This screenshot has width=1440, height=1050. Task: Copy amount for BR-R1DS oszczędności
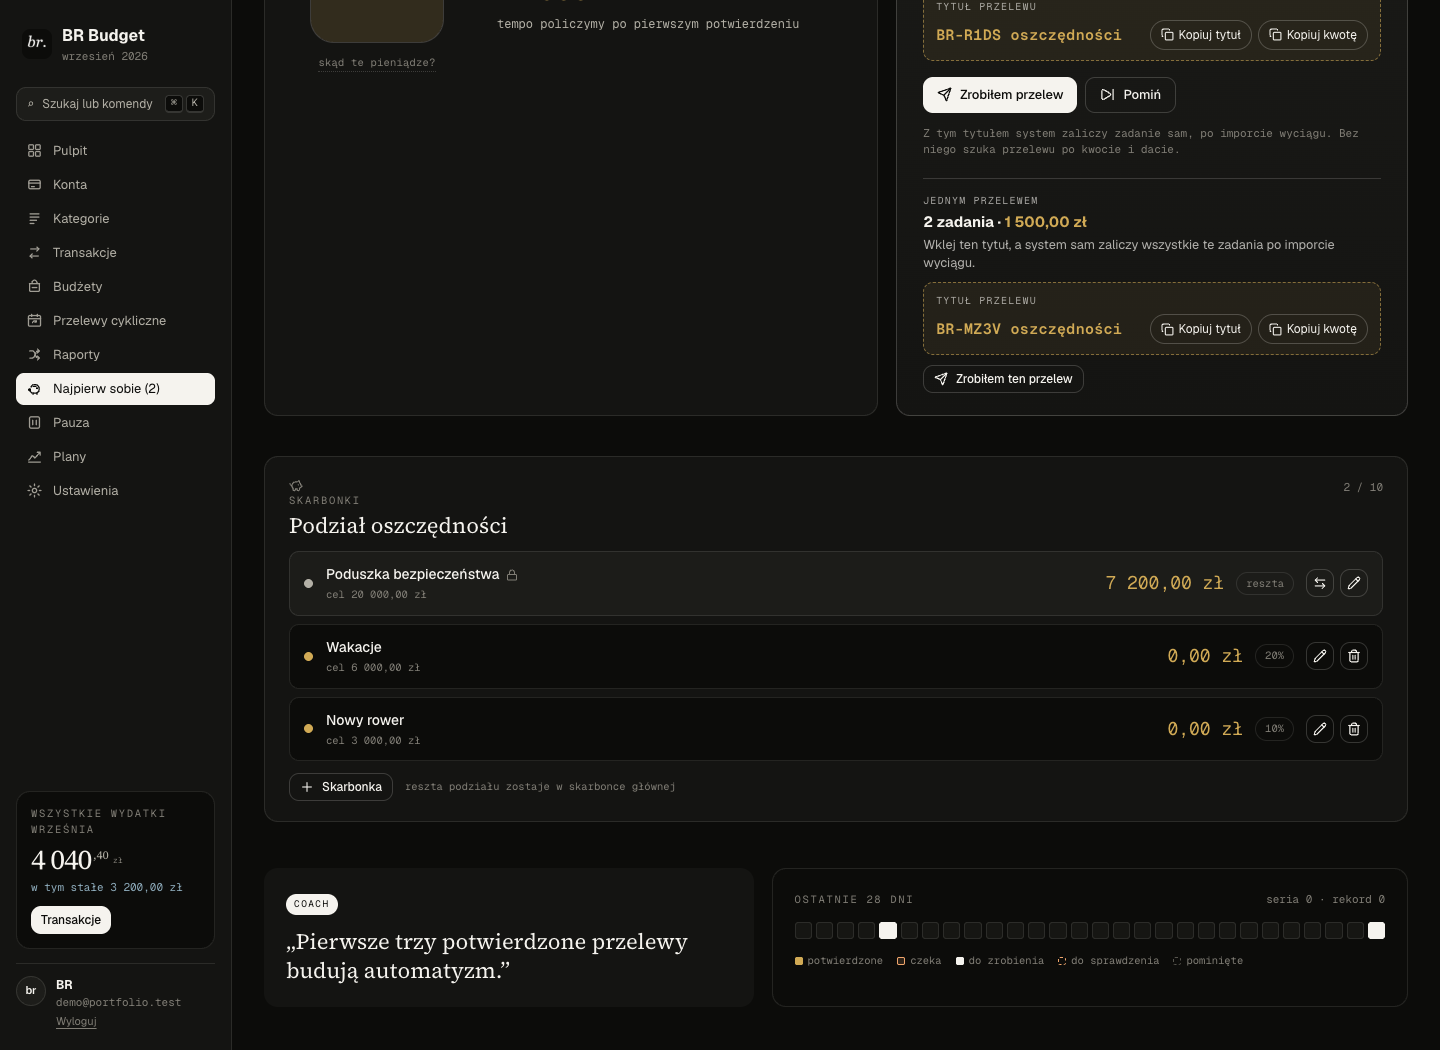[1313, 35]
